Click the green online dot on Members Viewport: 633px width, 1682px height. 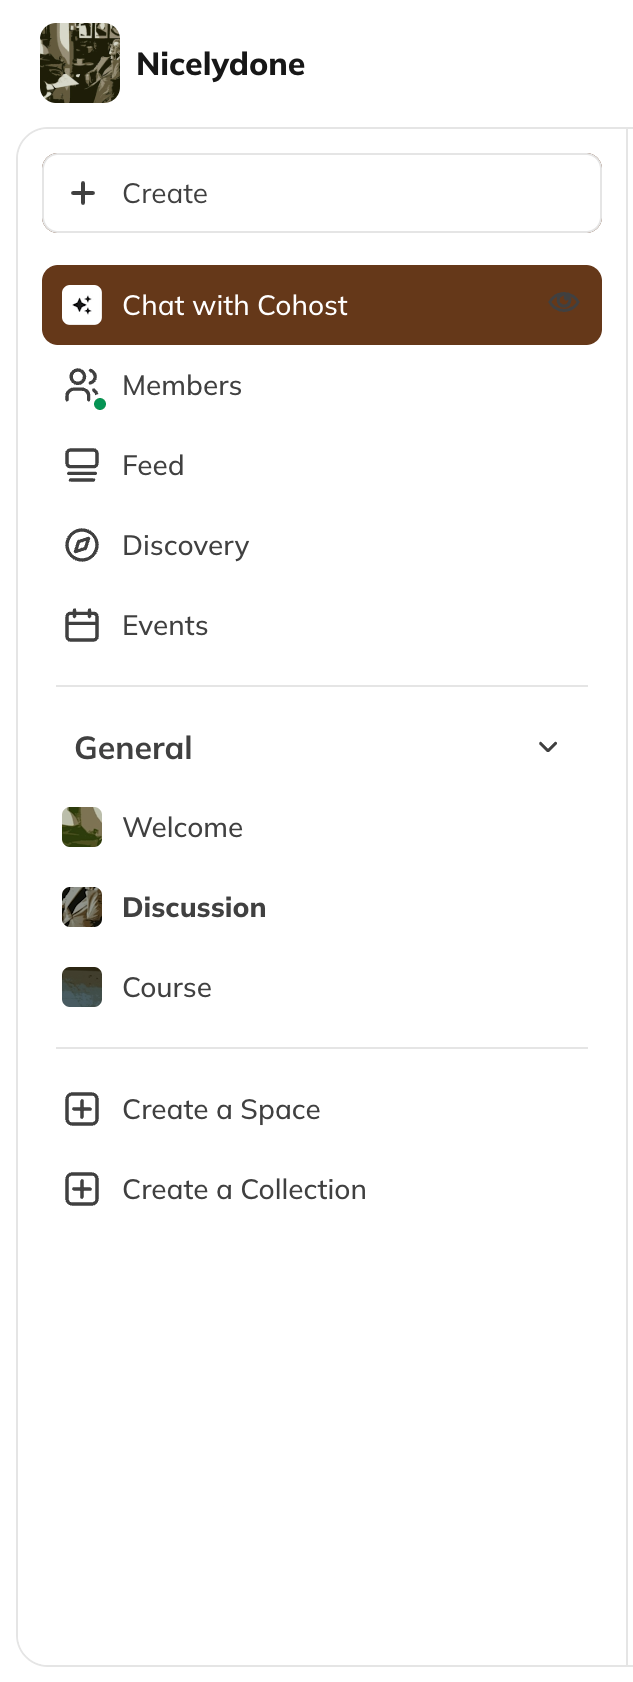(x=98, y=403)
